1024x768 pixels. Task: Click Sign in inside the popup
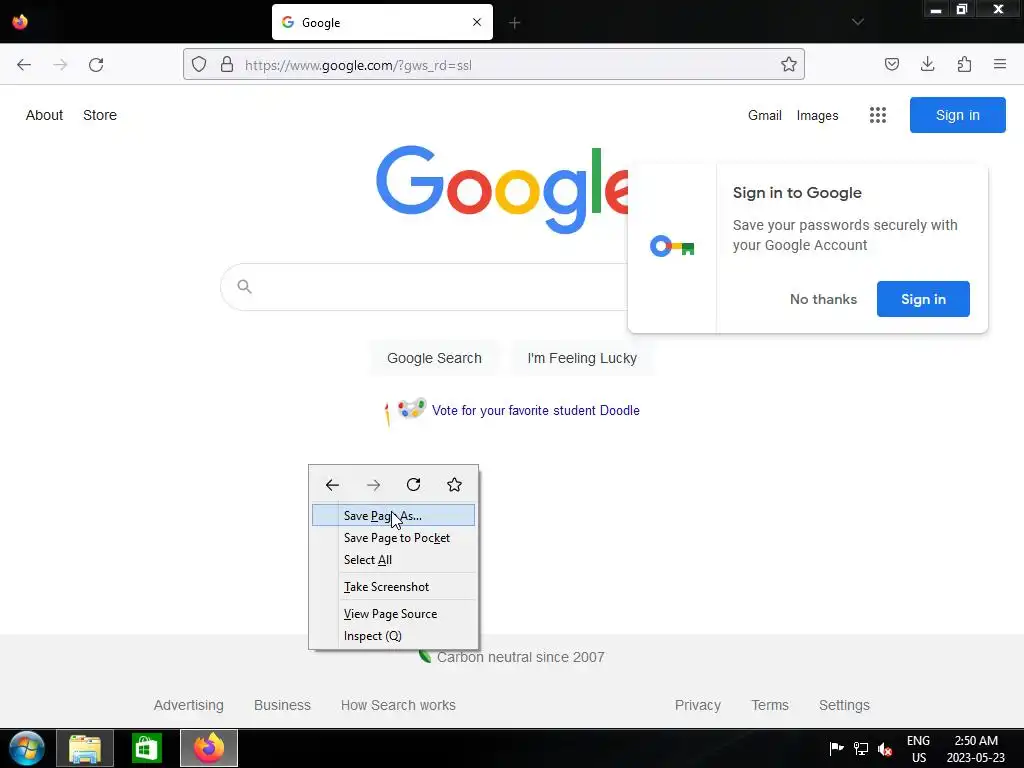(923, 299)
